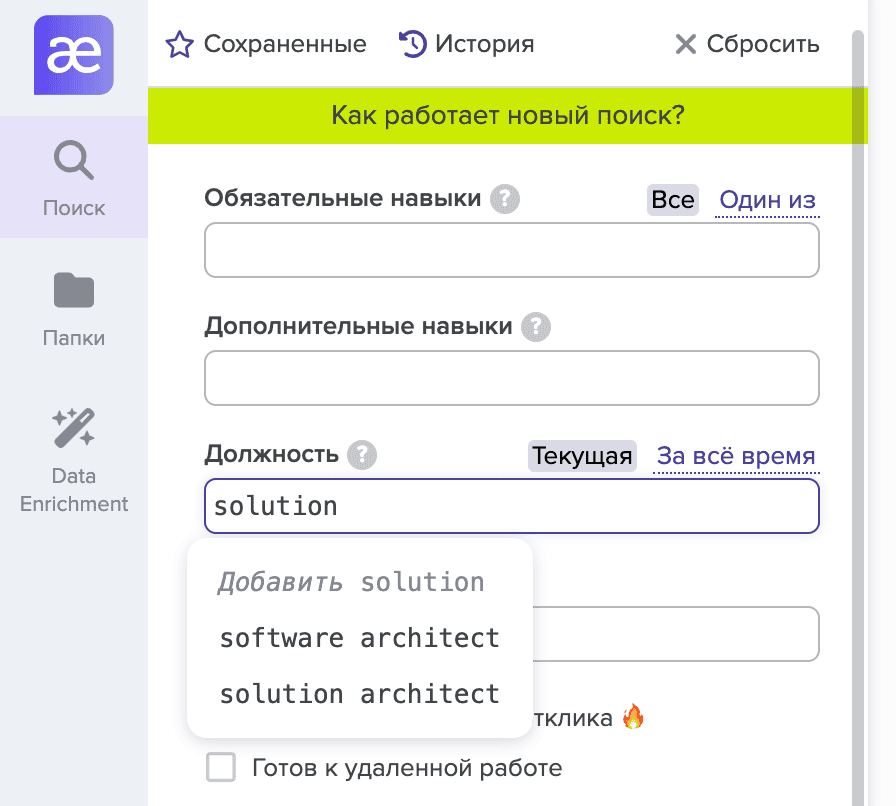Select 'Текущая' position filter

582,457
